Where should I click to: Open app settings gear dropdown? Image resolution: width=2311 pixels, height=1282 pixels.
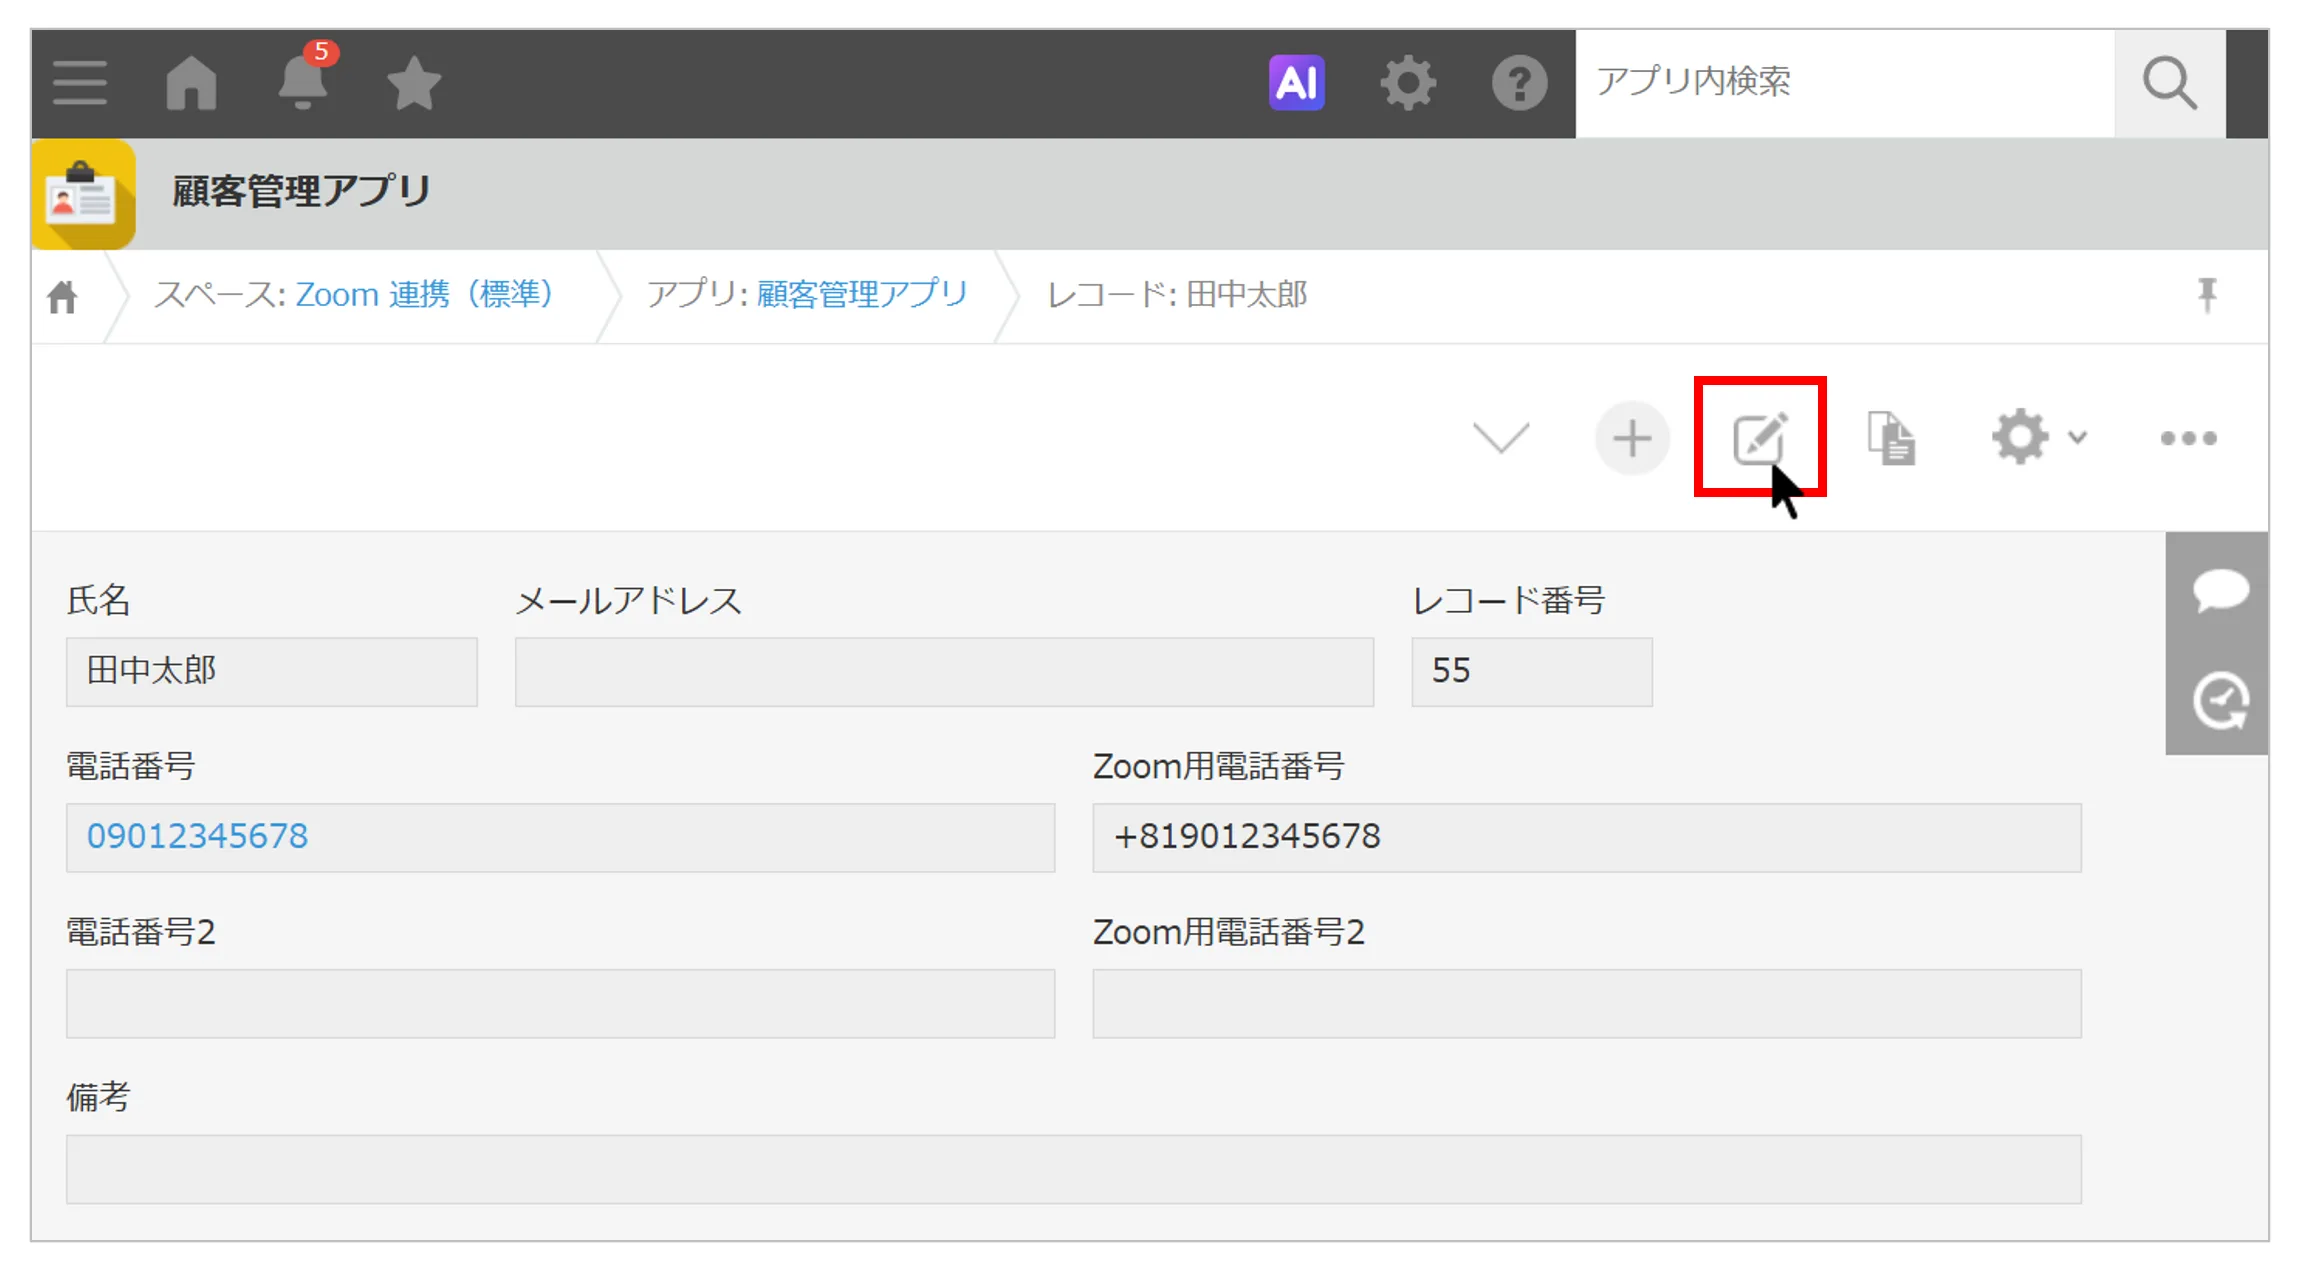tap(2039, 437)
